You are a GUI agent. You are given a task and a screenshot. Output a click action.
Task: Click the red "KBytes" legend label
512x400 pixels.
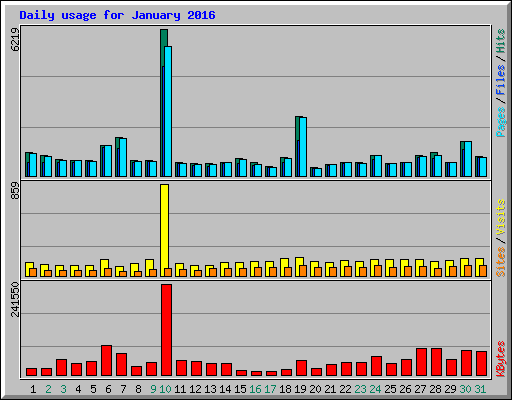coord(501,359)
